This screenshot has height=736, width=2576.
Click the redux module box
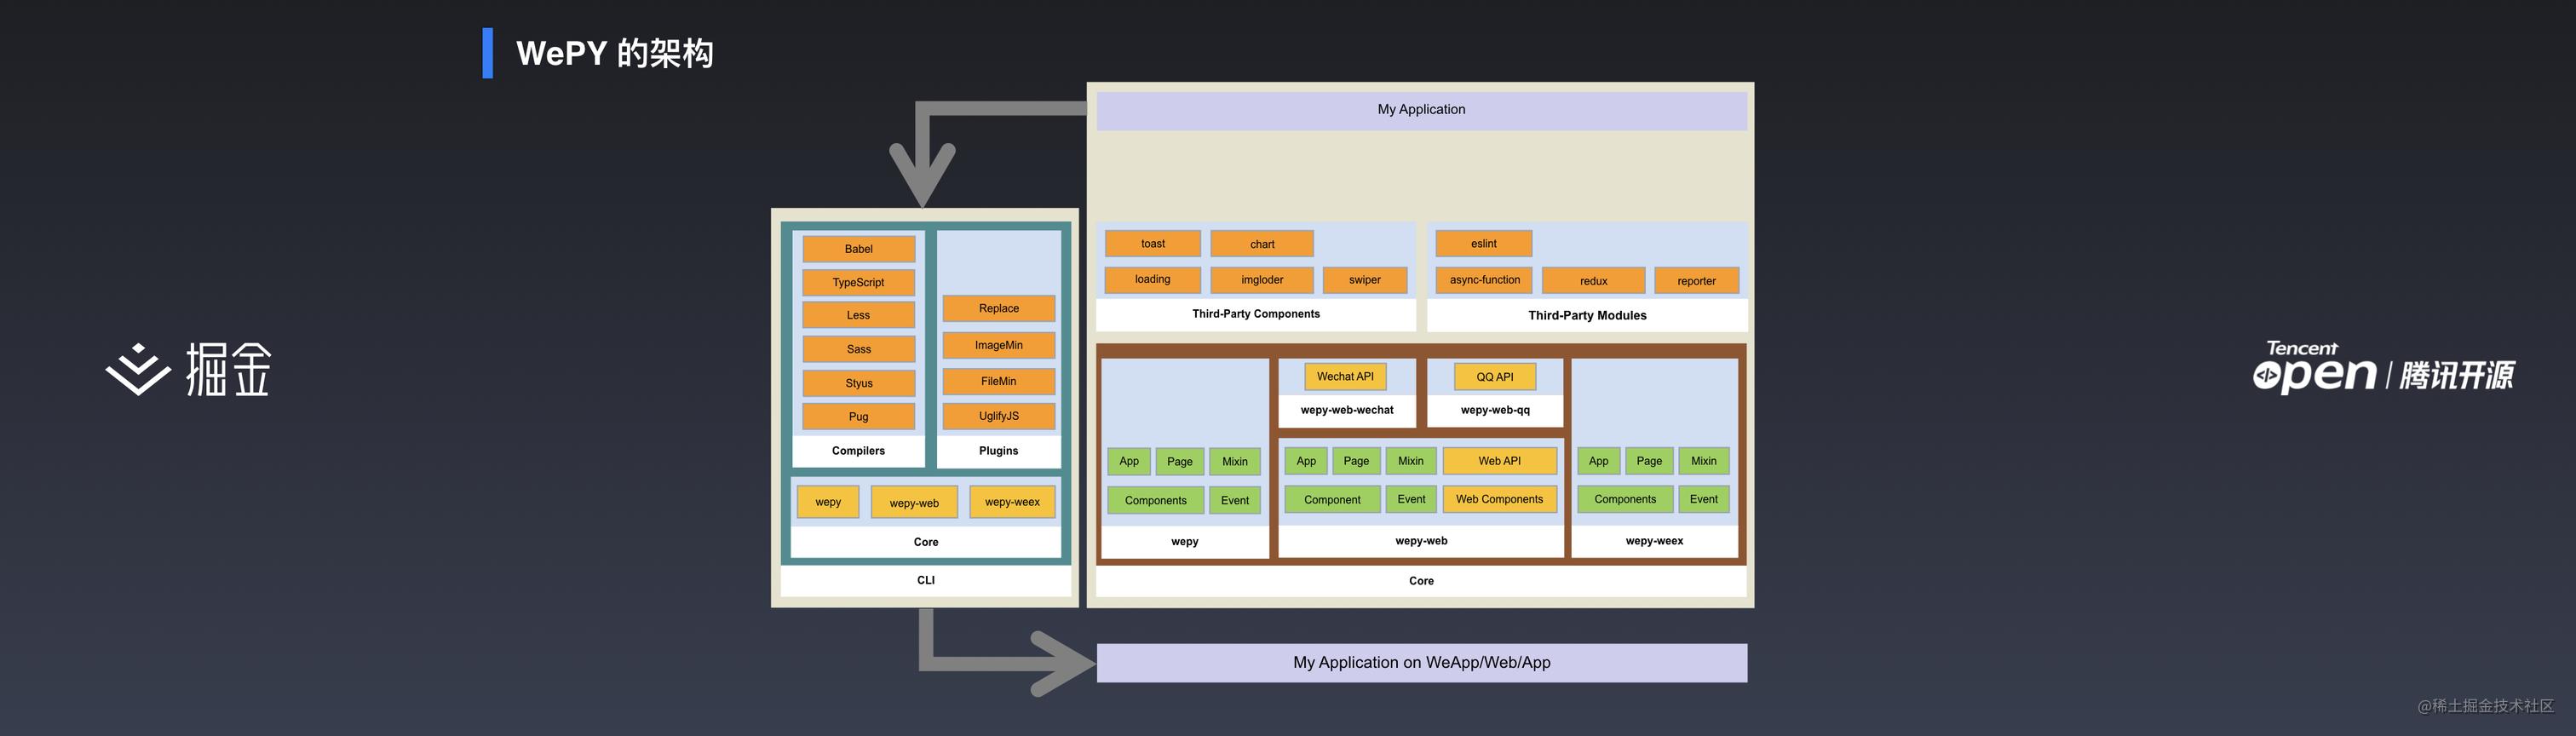[x=1593, y=281]
